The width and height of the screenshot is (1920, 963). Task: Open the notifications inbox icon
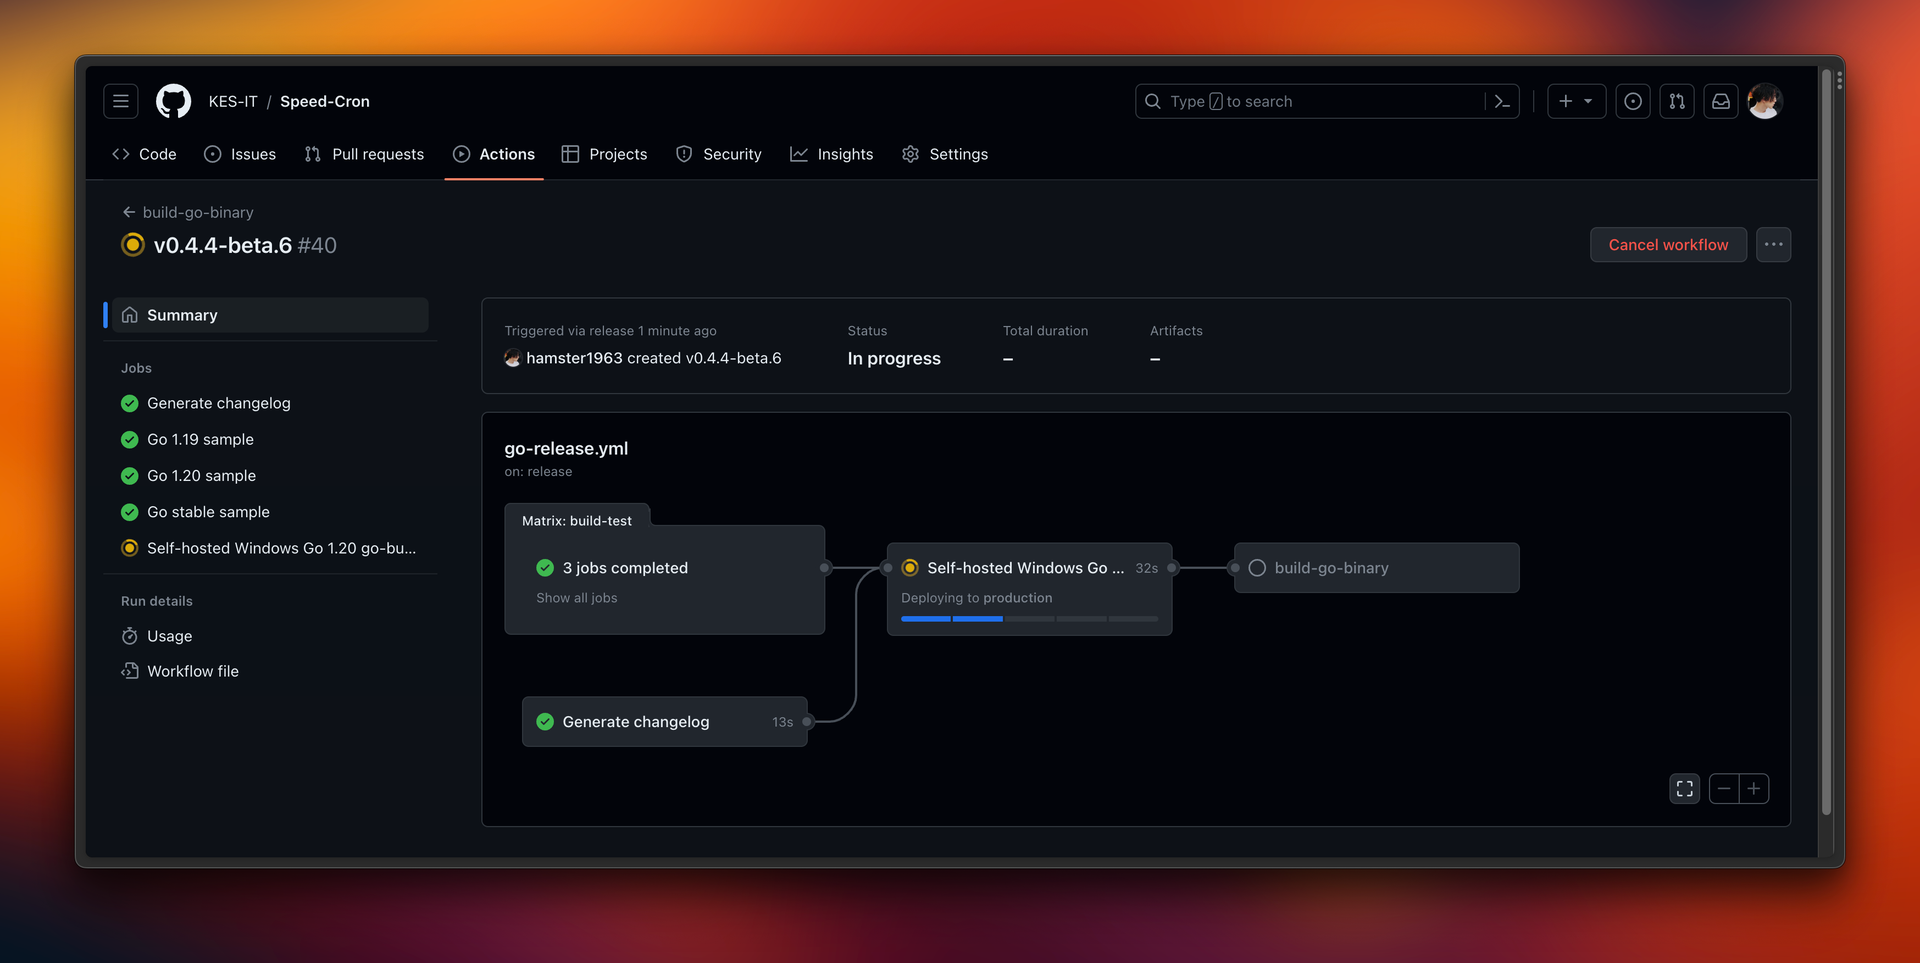[1720, 101]
